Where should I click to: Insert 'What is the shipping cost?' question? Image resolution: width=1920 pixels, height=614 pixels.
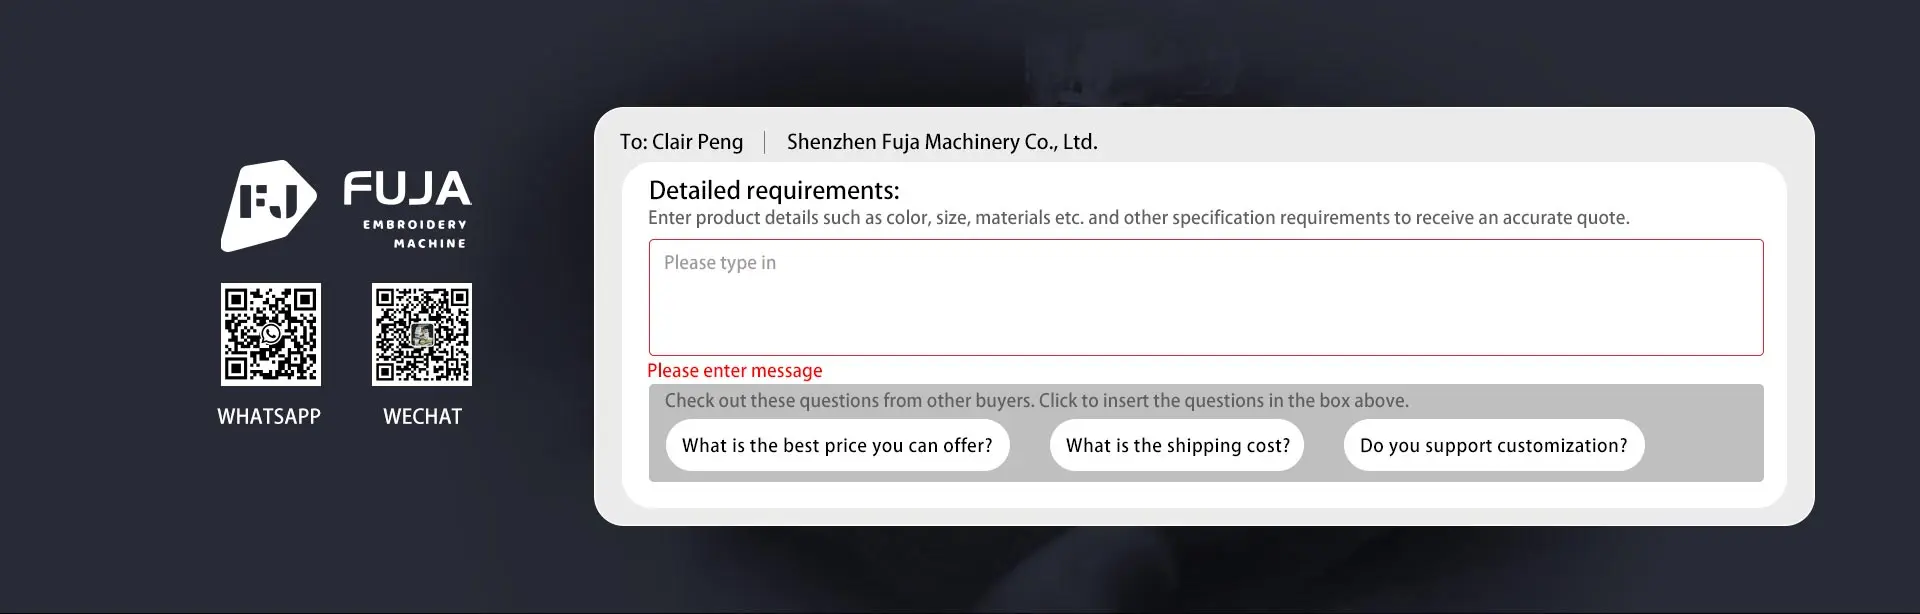[1177, 445]
